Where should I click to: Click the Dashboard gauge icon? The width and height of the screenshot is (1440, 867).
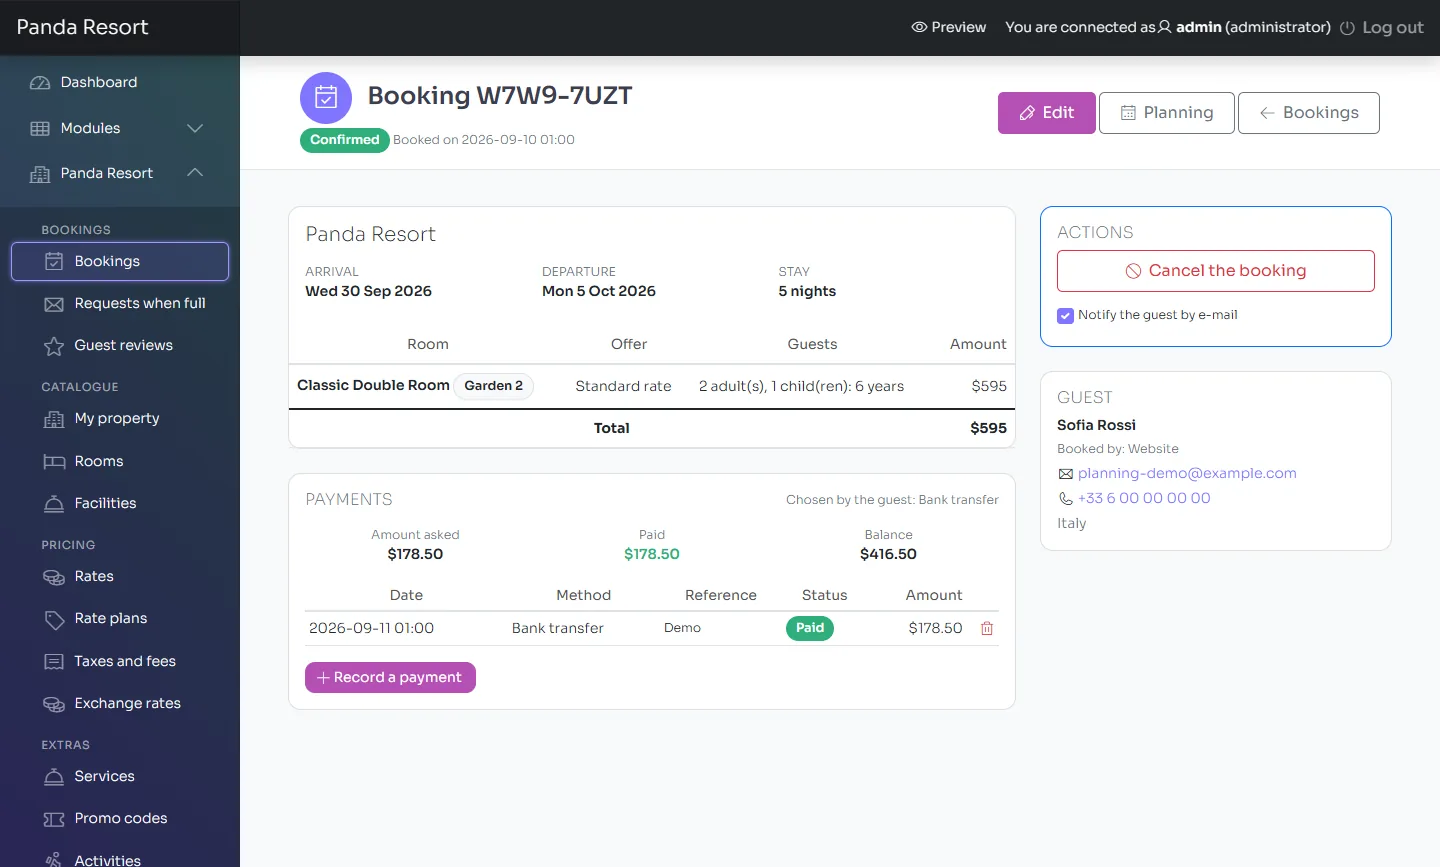click(x=40, y=83)
